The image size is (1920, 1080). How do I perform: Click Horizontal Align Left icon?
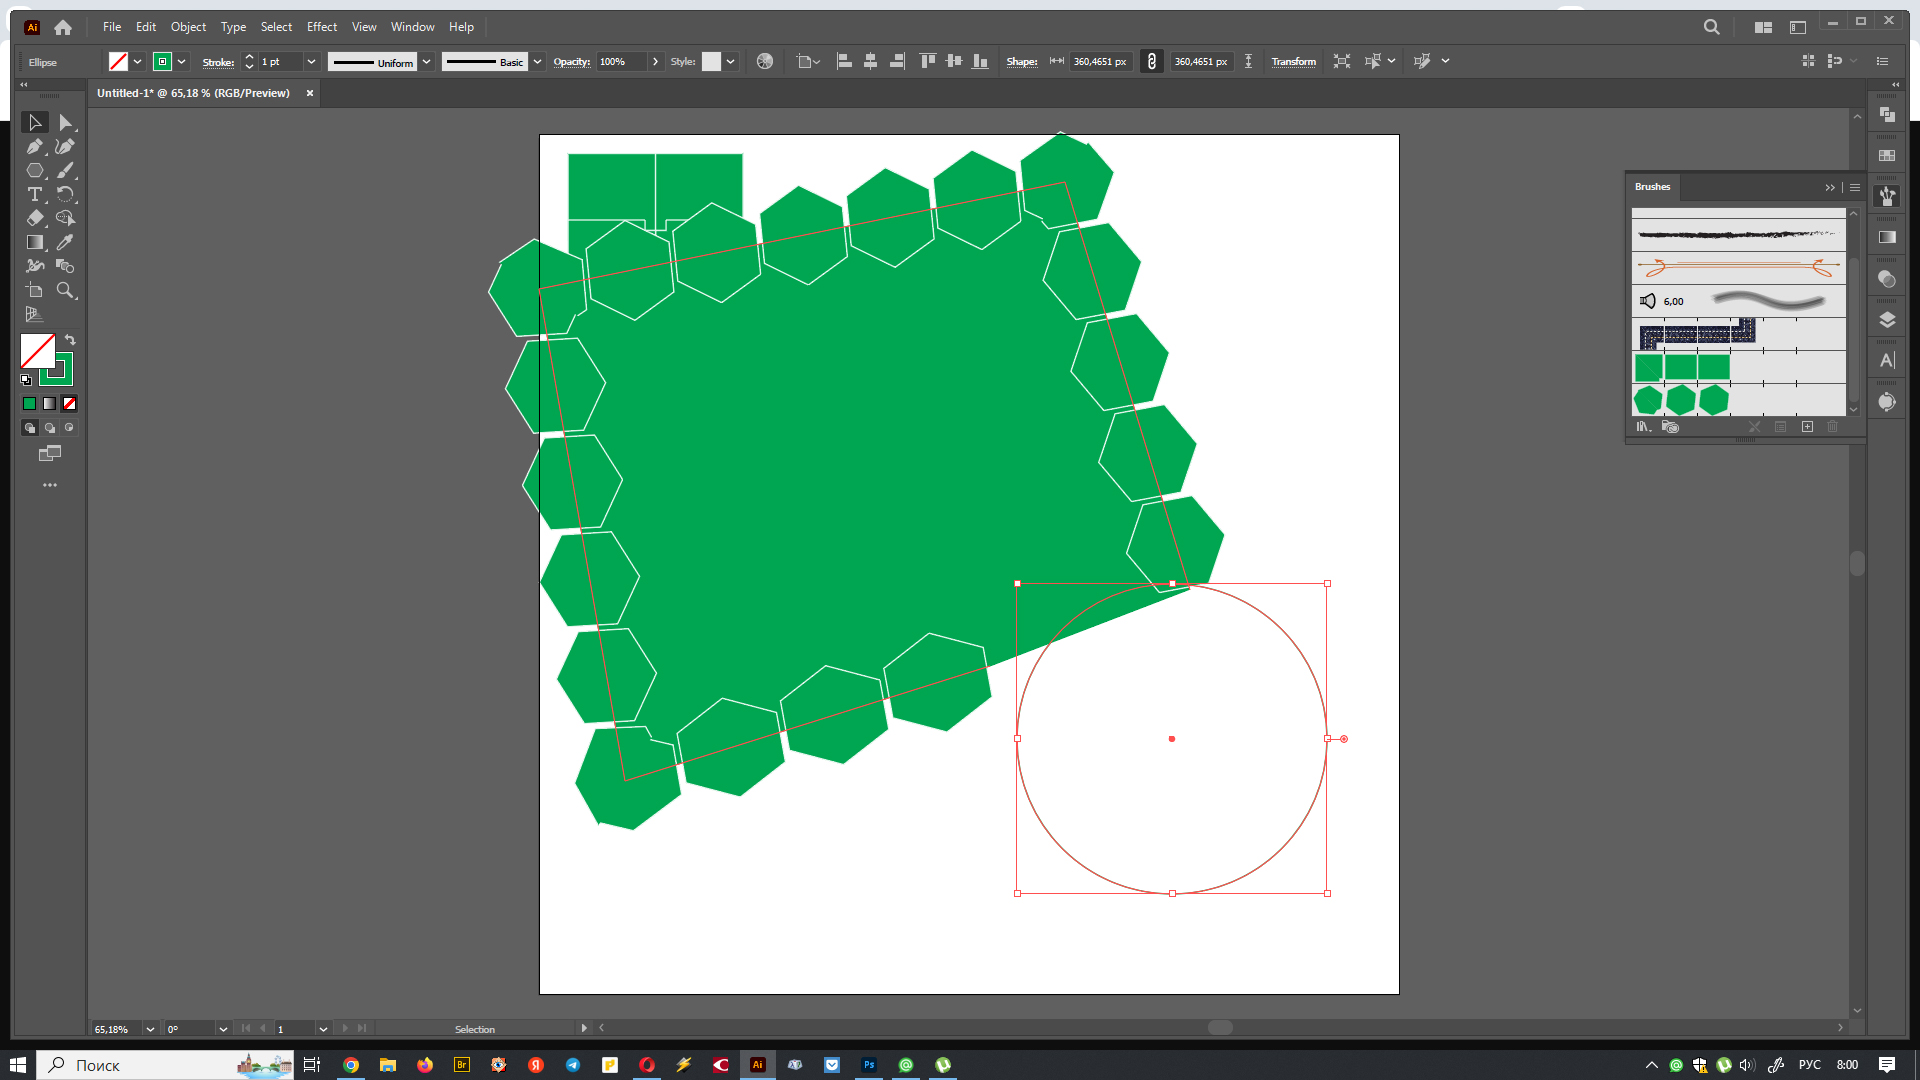pos(844,61)
